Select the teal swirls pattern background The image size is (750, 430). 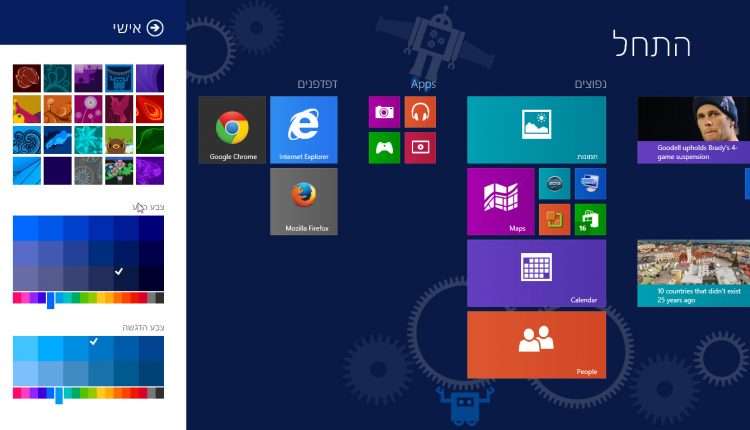click(57, 78)
